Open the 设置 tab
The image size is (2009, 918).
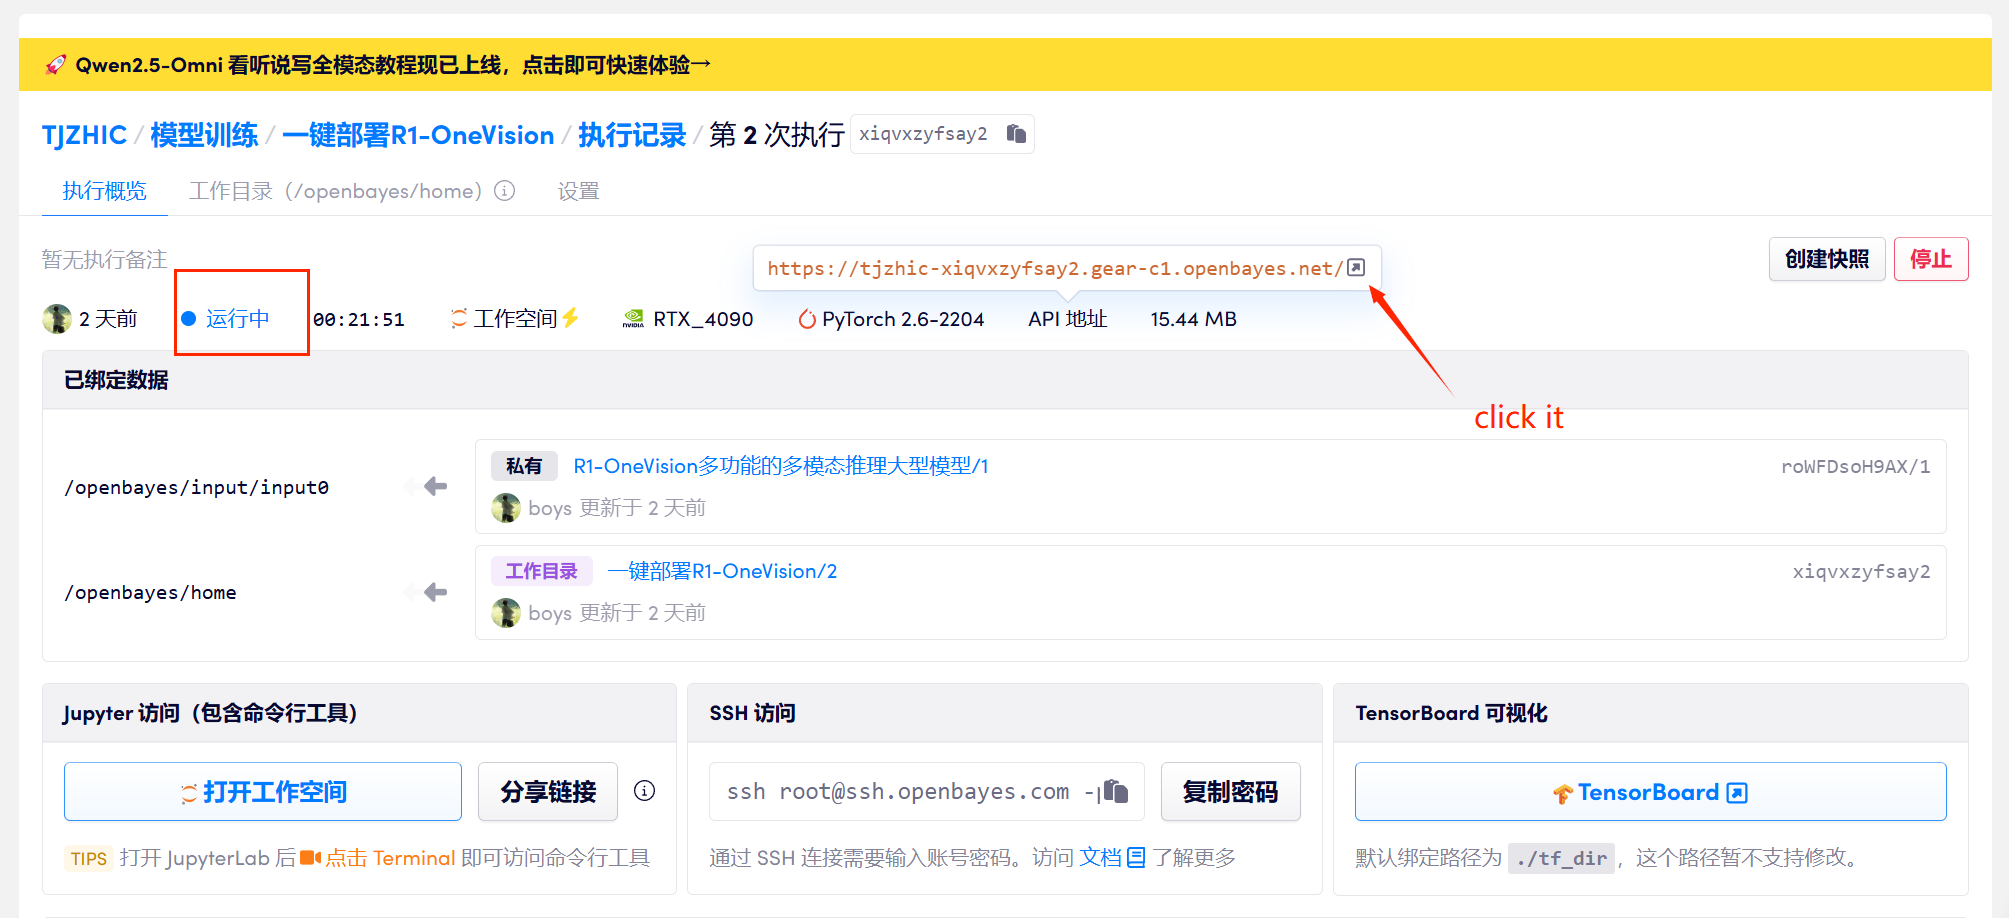[578, 191]
